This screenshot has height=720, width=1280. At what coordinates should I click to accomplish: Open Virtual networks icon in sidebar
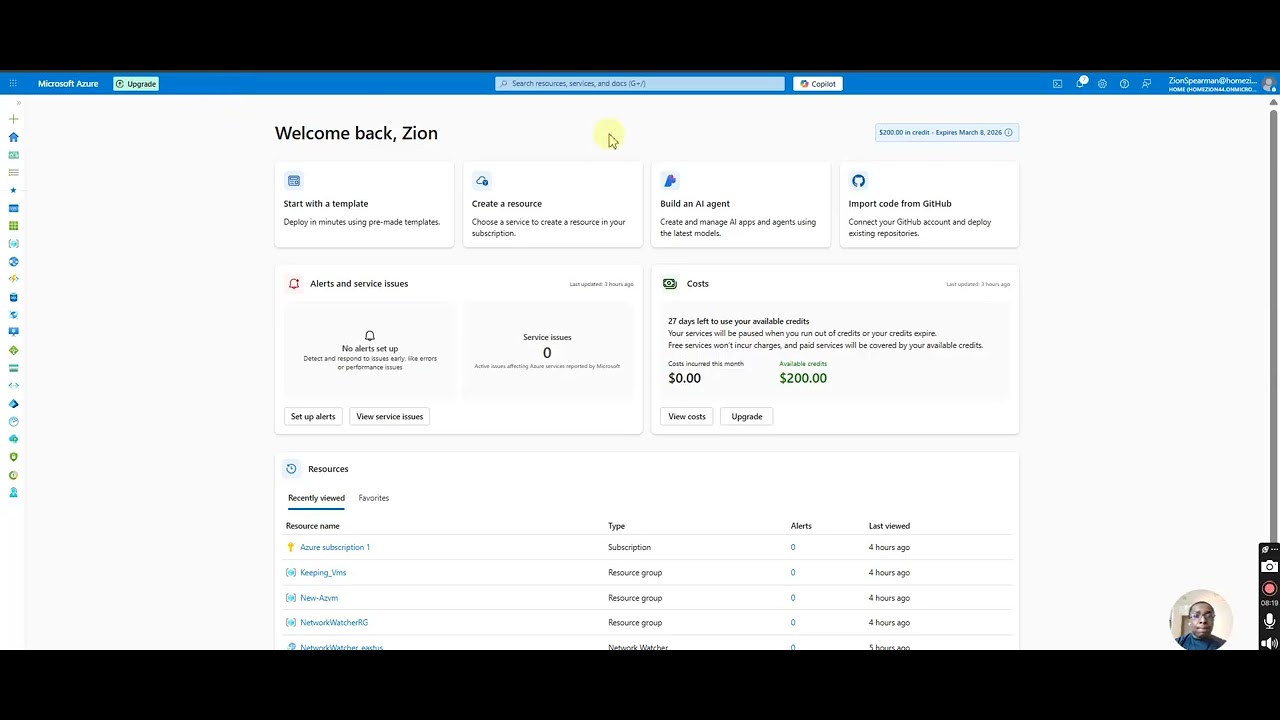point(13,385)
